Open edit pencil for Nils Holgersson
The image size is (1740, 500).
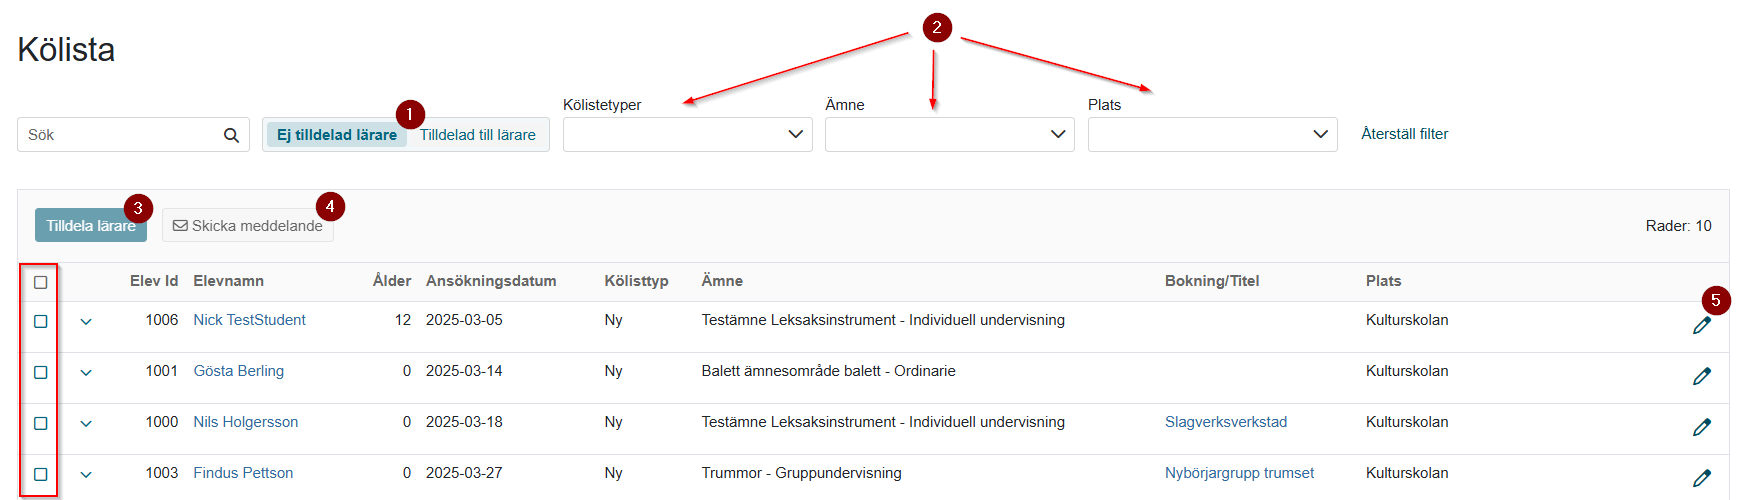tap(1701, 428)
